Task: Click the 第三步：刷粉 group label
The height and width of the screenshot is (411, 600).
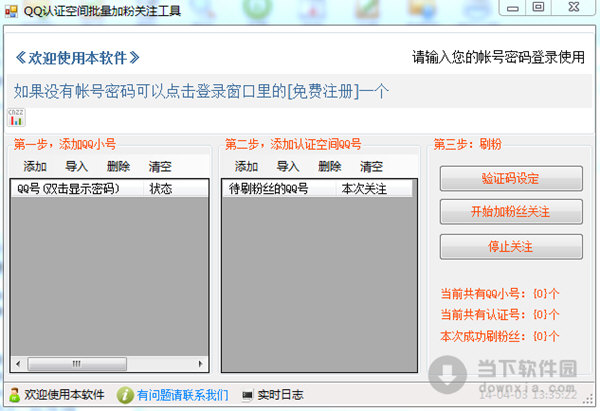Action: tap(468, 144)
